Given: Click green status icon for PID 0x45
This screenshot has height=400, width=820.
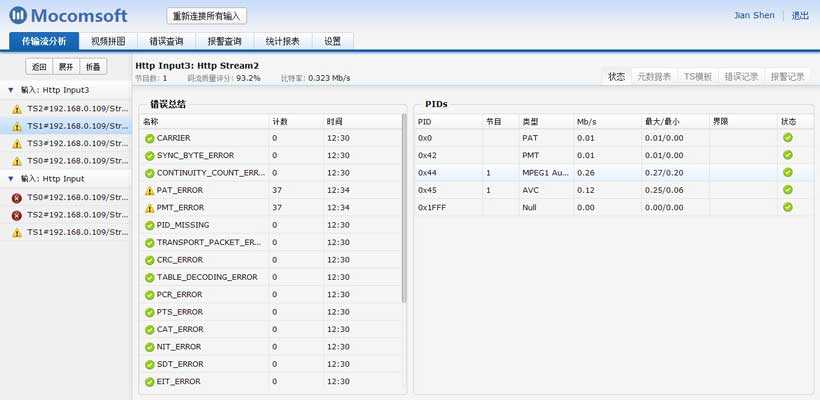Looking at the screenshot, I should click(x=788, y=189).
